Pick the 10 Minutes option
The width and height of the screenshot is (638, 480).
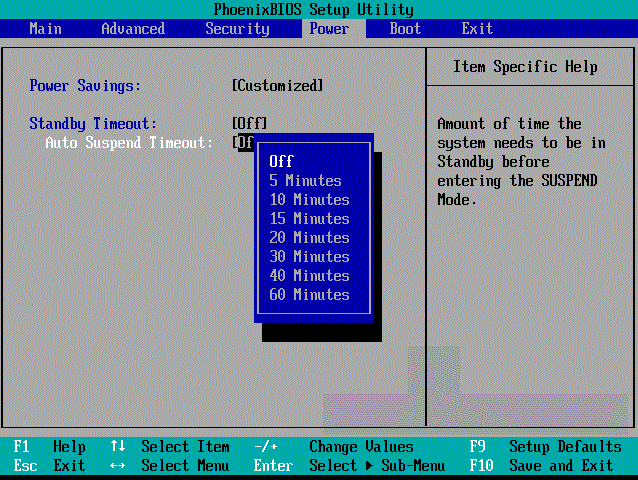pos(309,200)
